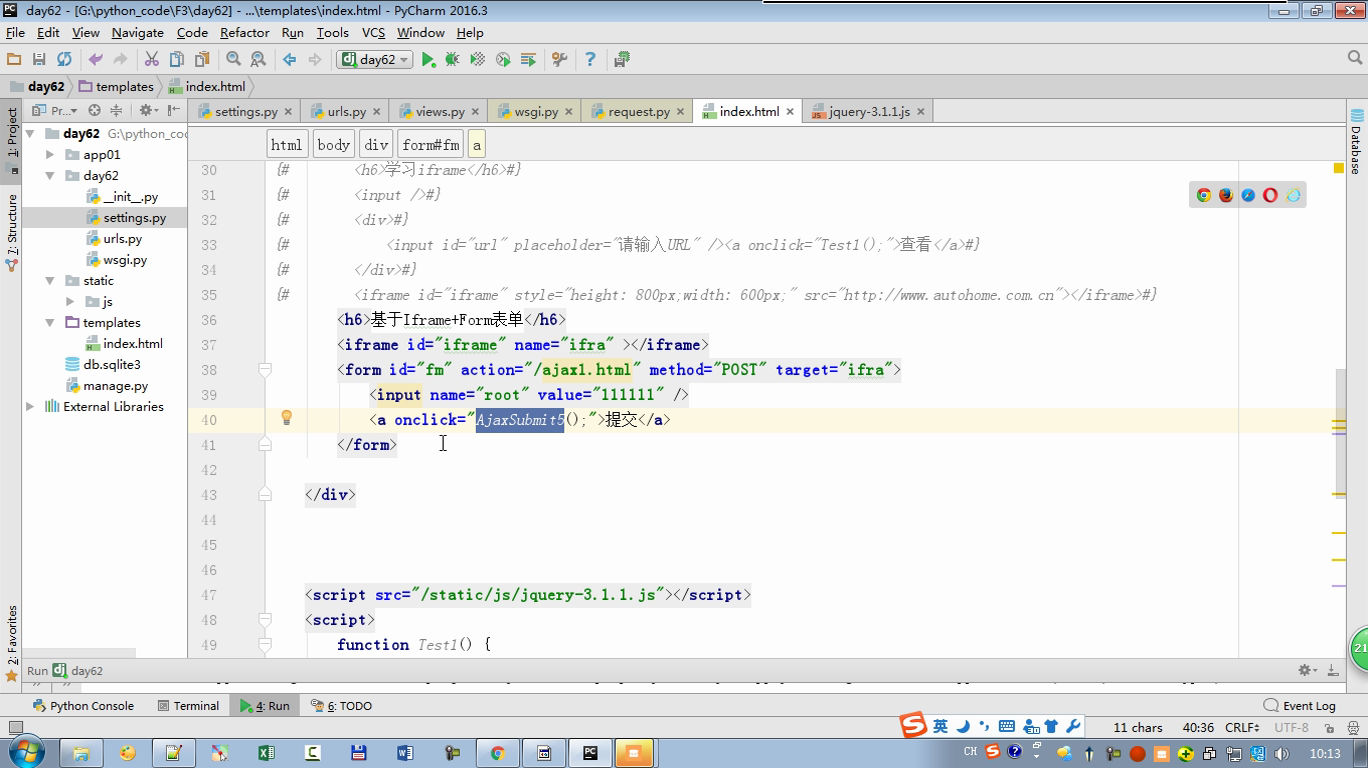Open the VCS menu
This screenshot has height=768, width=1368.
coord(373,32)
